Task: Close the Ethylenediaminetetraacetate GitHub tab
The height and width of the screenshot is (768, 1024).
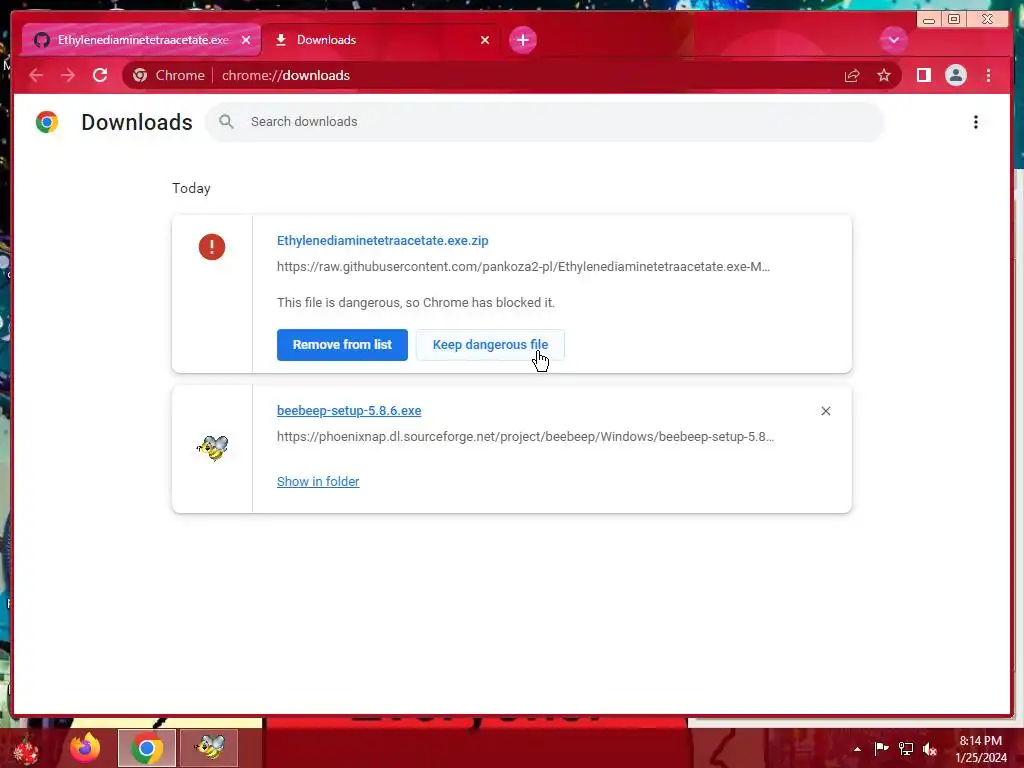Action: pyautogui.click(x=246, y=40)
